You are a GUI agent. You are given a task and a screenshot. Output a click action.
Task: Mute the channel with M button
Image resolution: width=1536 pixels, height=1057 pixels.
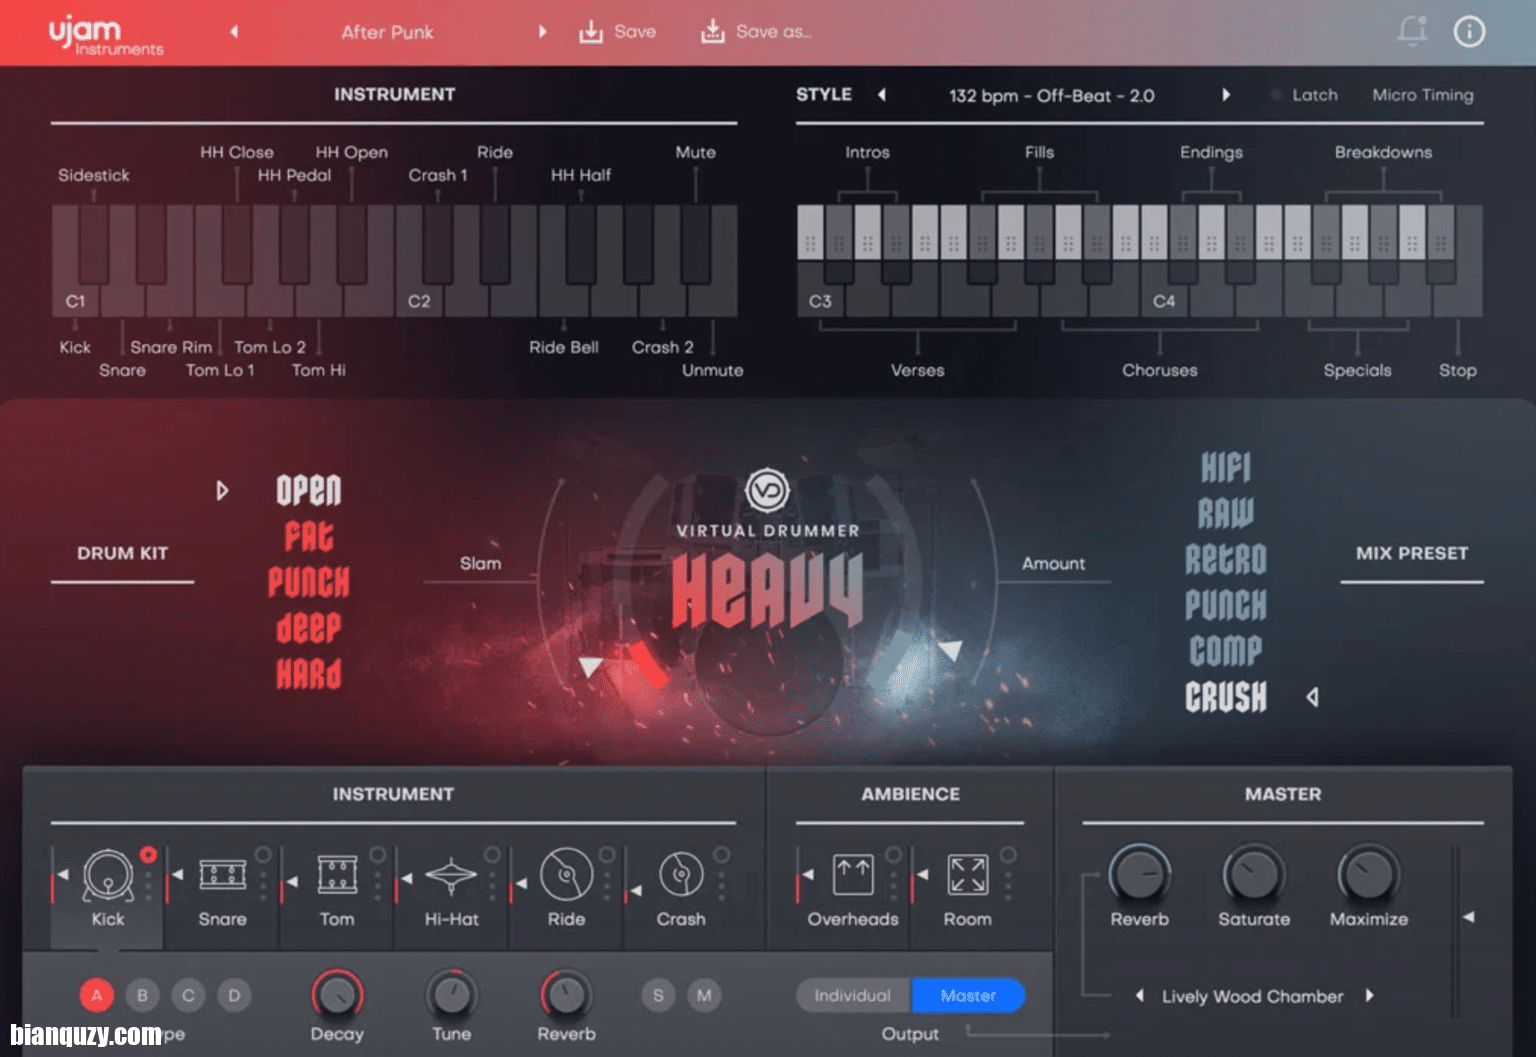click(704, 995)
